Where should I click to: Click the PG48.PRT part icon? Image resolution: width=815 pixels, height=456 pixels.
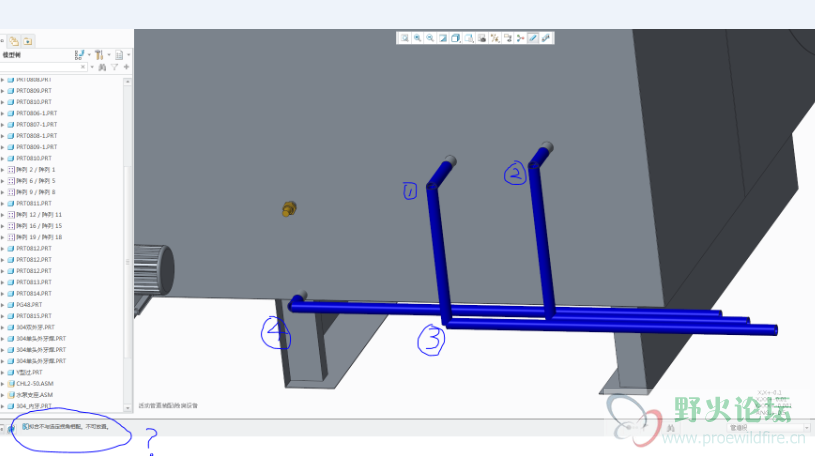[11, 305]
